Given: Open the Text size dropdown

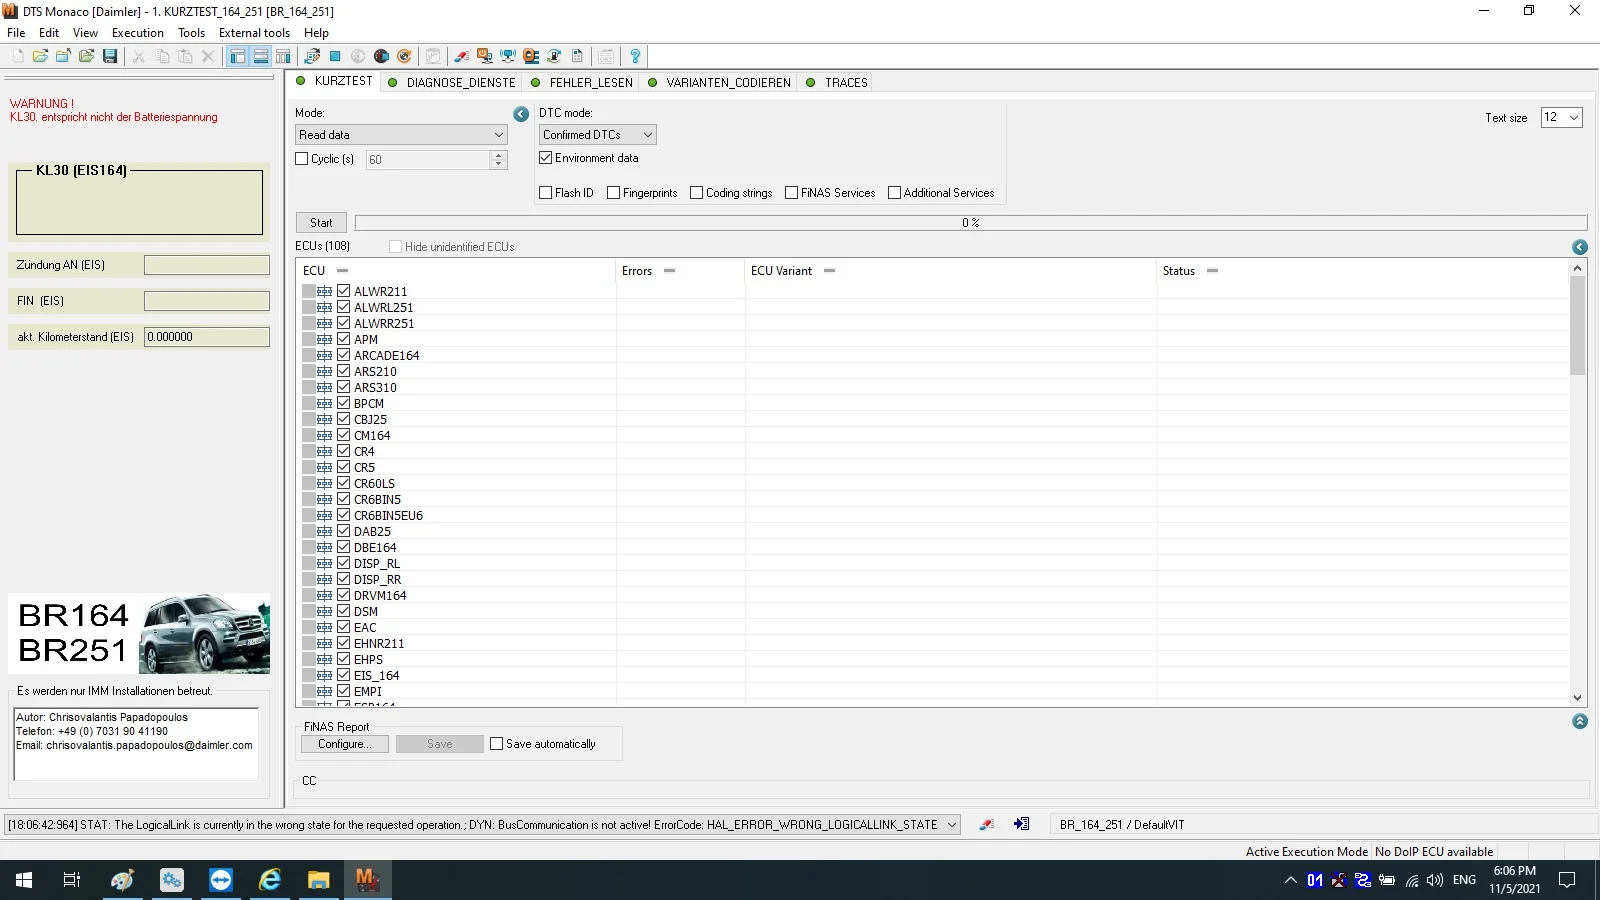Looking at the screenshot, I should [1561, 117].
